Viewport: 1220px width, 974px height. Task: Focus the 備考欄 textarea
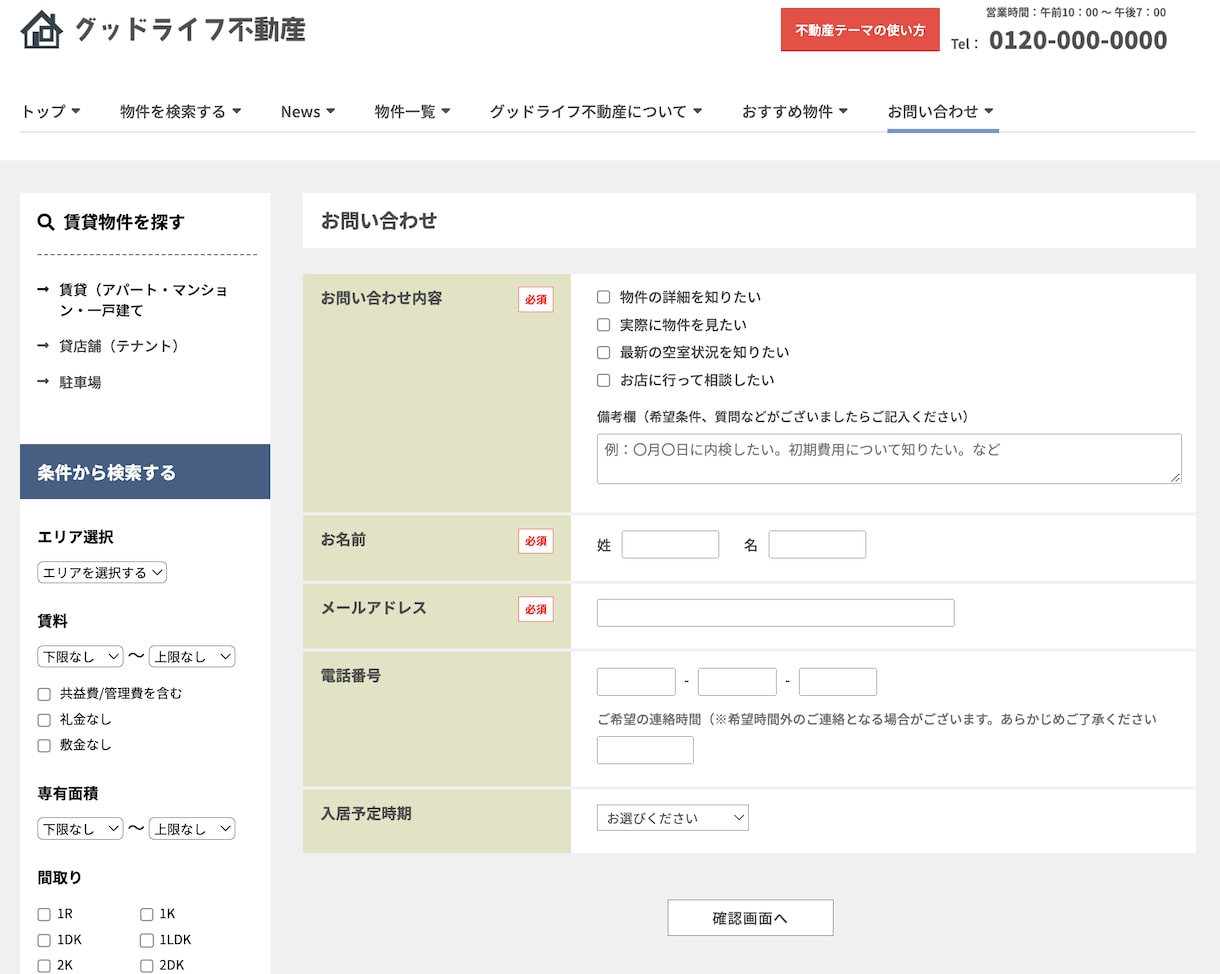click(x=889, y=459)
